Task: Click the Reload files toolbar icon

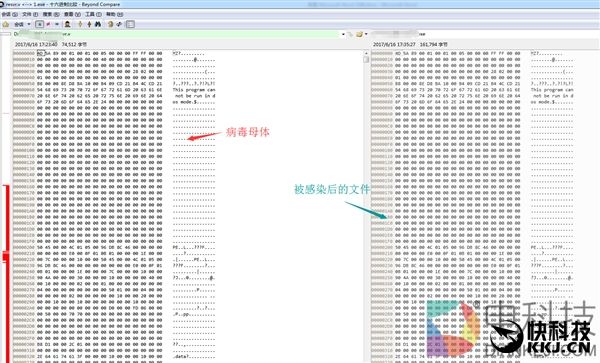Action: [119, 24]
